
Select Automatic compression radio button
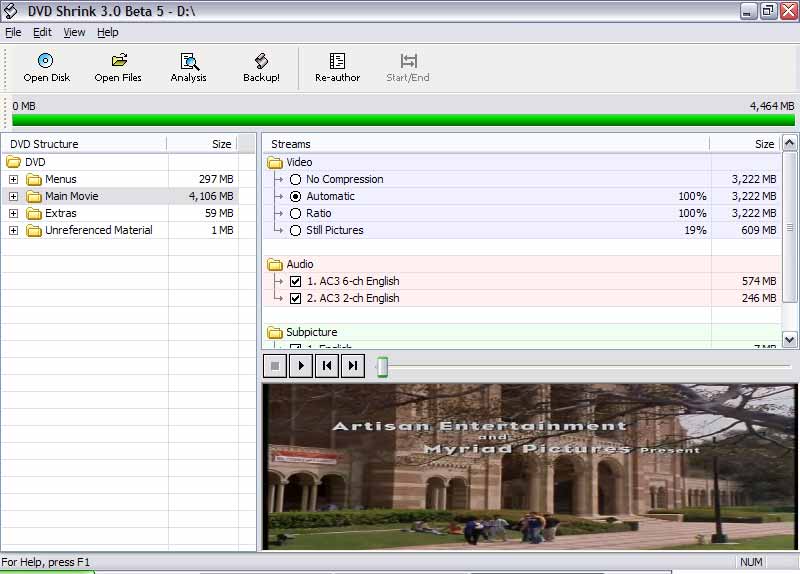(295, 196)
